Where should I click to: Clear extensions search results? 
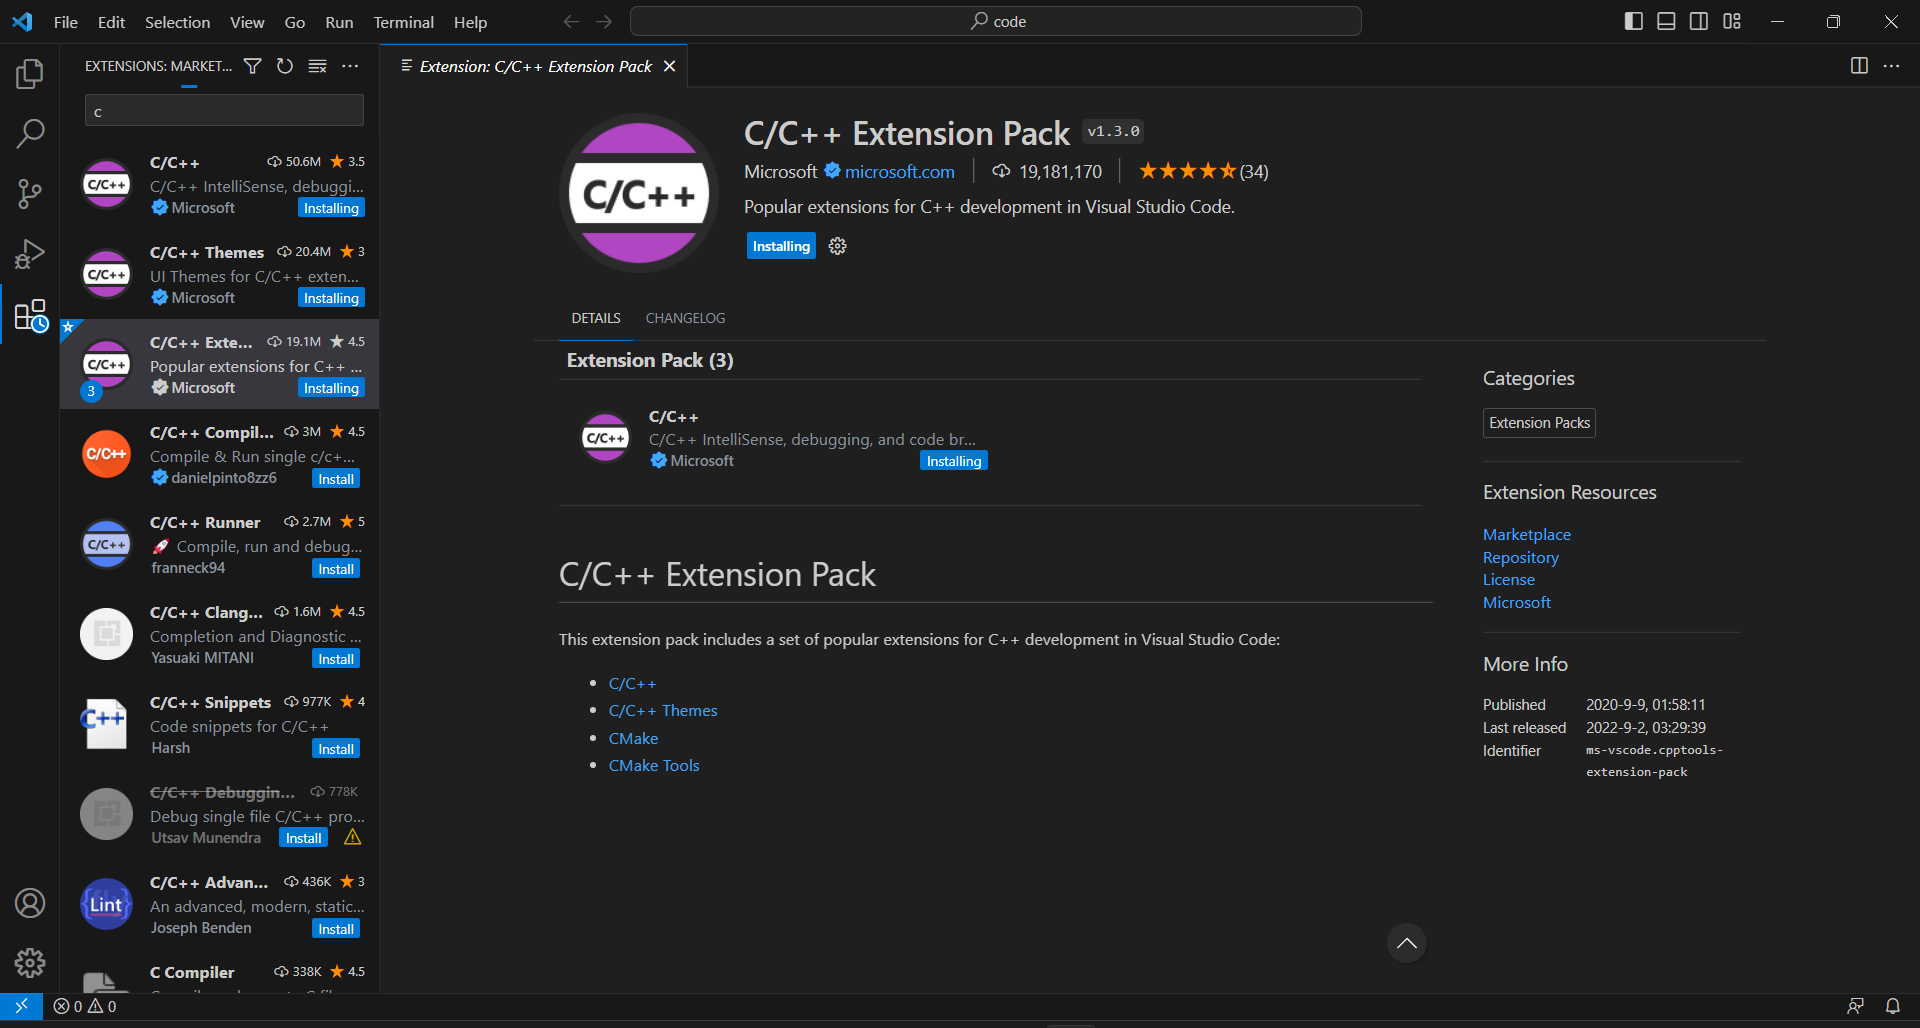tap(317, 66)
